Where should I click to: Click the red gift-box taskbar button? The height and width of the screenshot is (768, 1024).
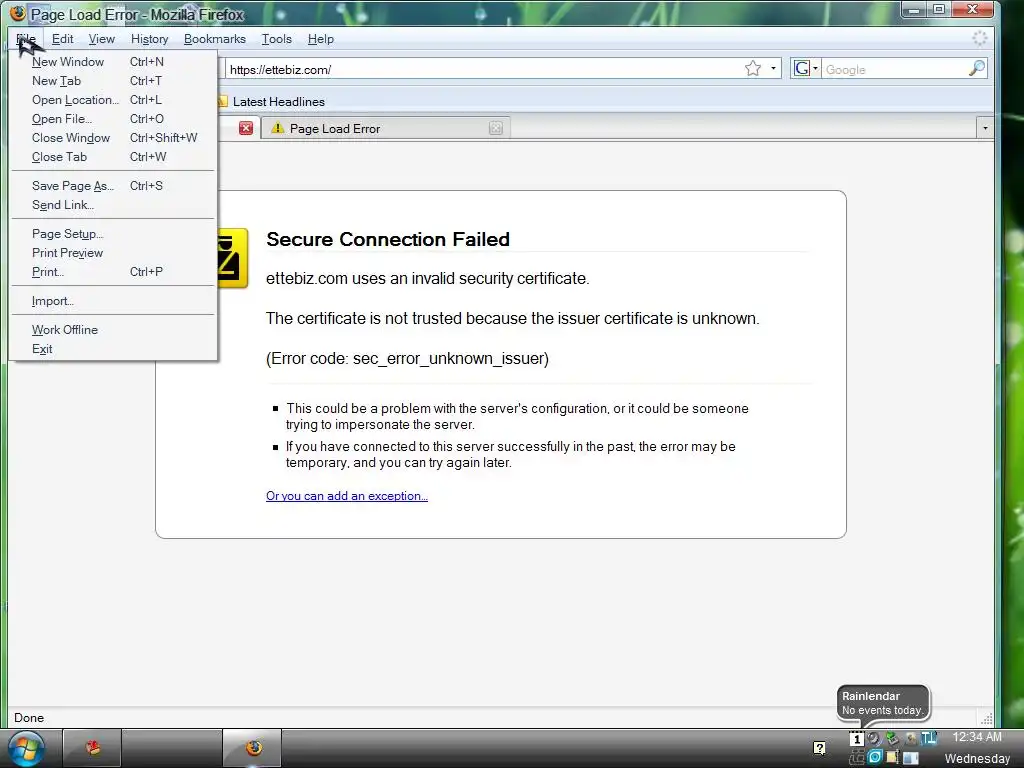(x=92, y=748)
